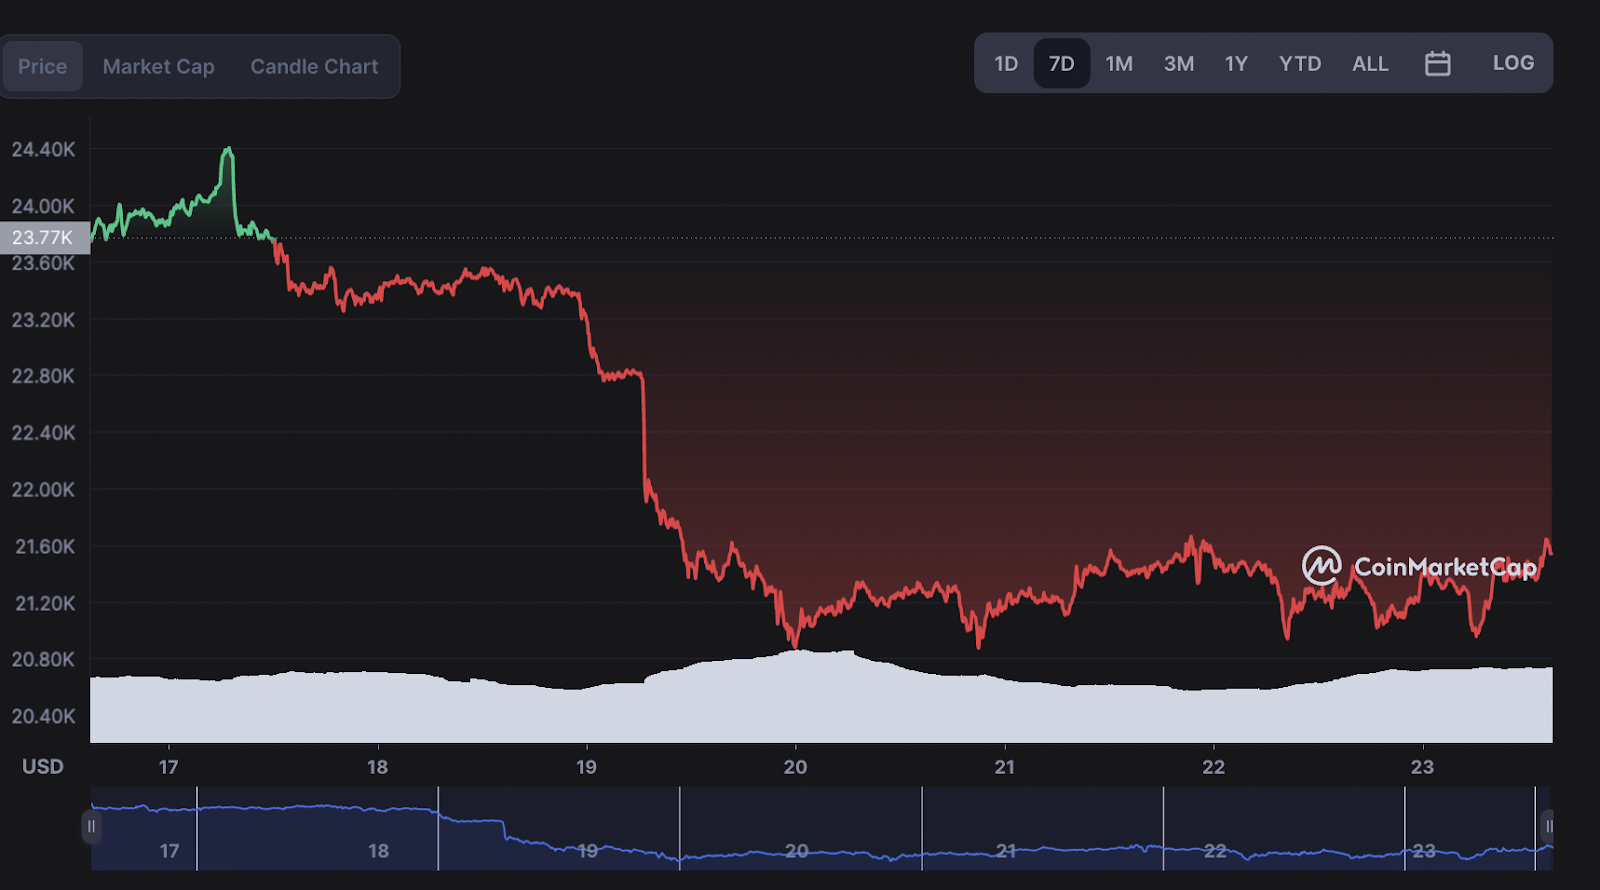Grab the right range slider handle

[x=1548, y=826]
